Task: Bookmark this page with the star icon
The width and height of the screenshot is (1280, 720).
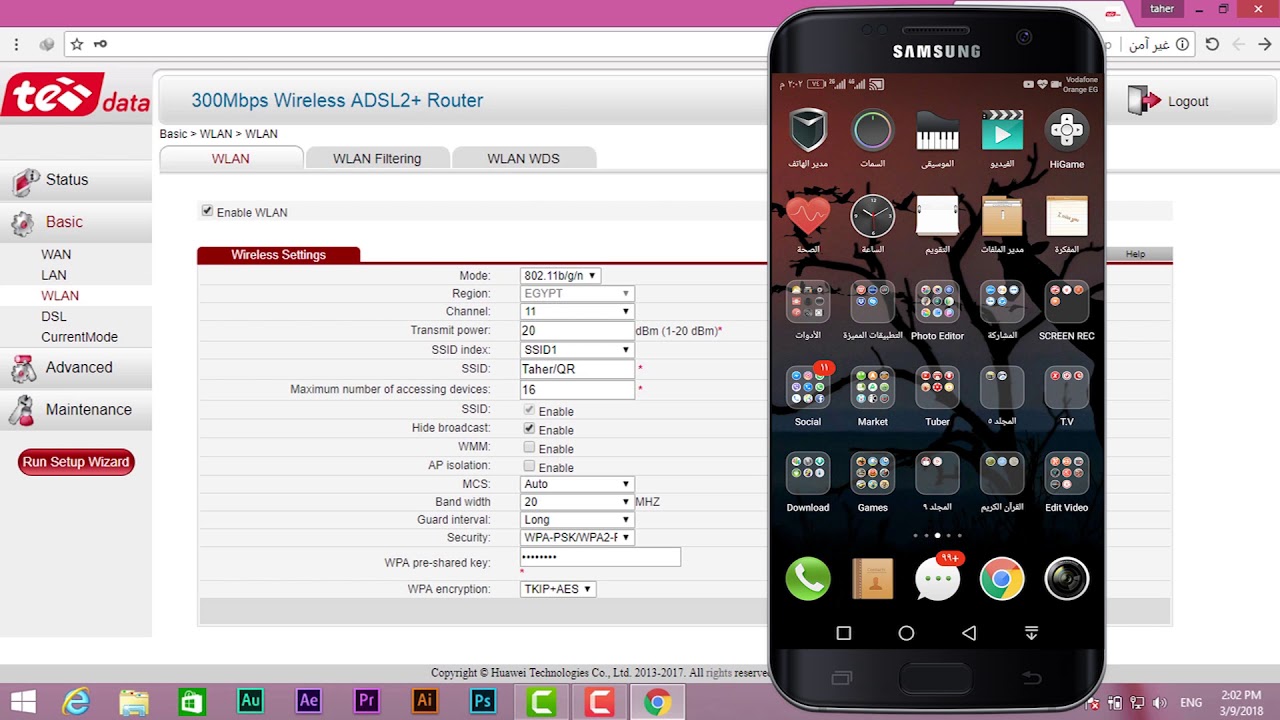Action: (77, 44)
